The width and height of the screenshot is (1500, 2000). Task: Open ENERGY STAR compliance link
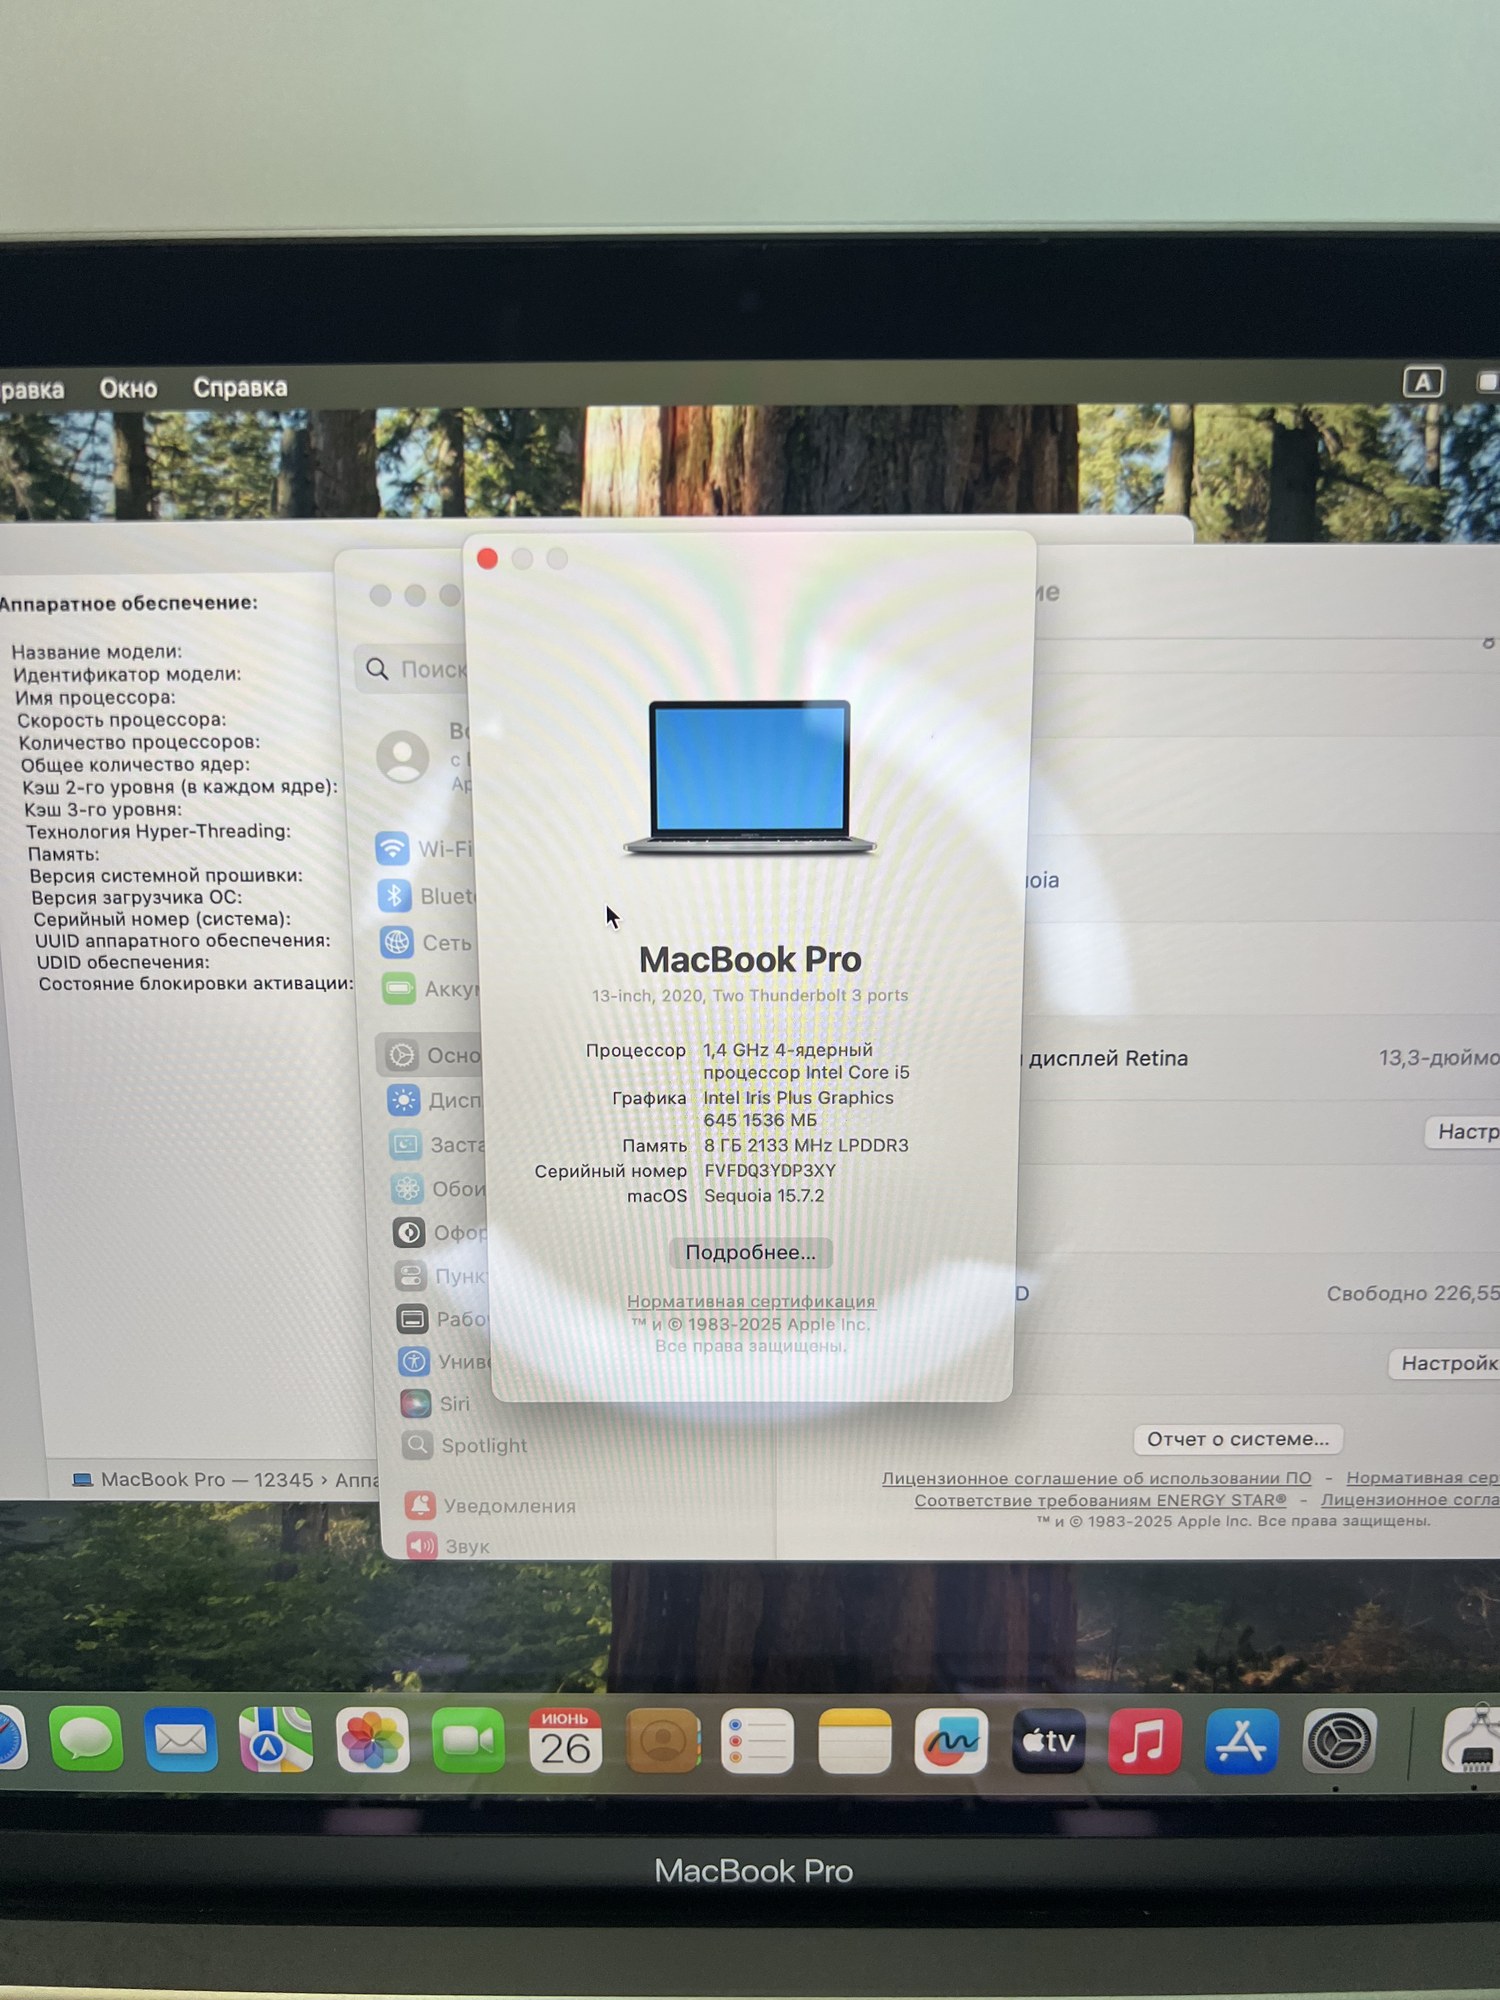coord(1100,1500)
